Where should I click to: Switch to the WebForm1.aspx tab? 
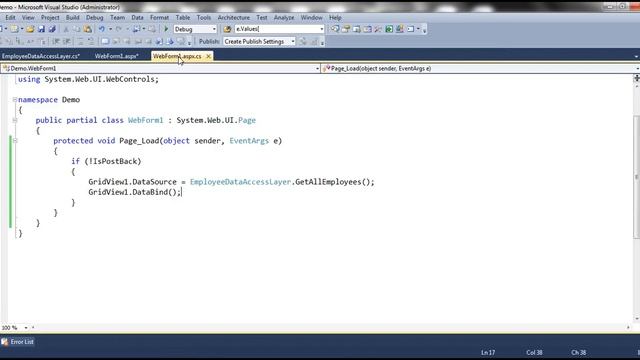pyautogui.click(x=117, y=56)
